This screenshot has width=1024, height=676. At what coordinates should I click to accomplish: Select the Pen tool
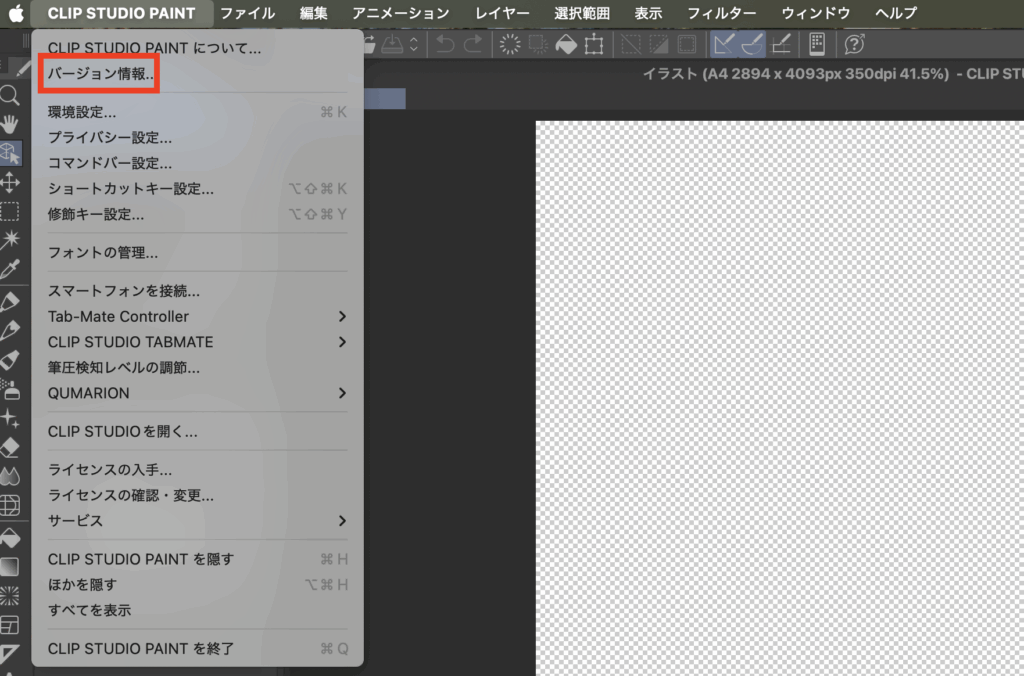point(10,301)
